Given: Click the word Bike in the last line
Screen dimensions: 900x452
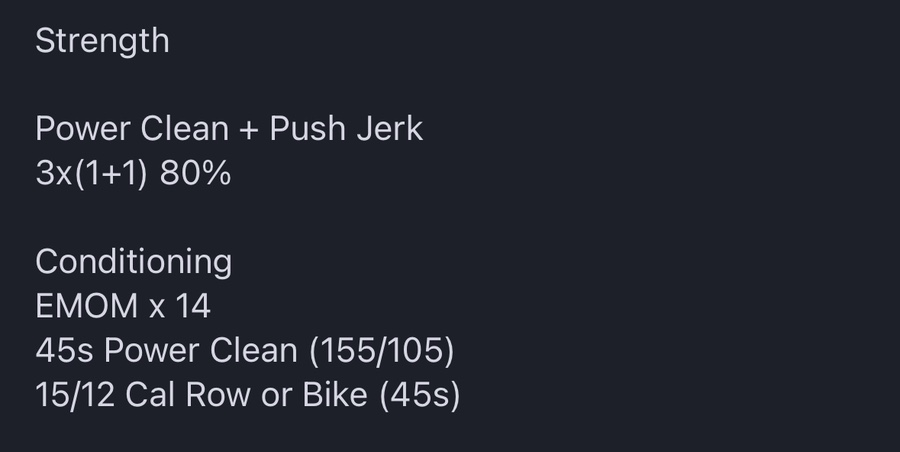Looking at the screenshot, I should click(335, 395).
